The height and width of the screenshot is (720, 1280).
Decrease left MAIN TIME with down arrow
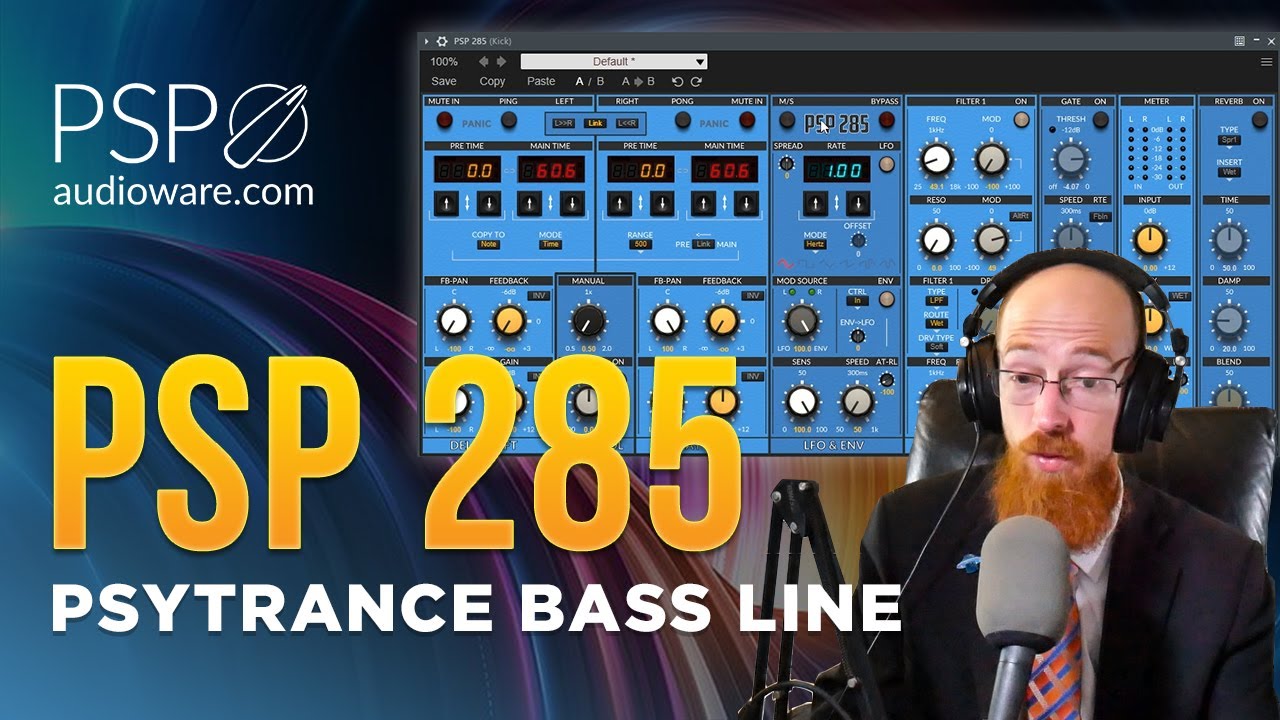(x=574, y=205)
